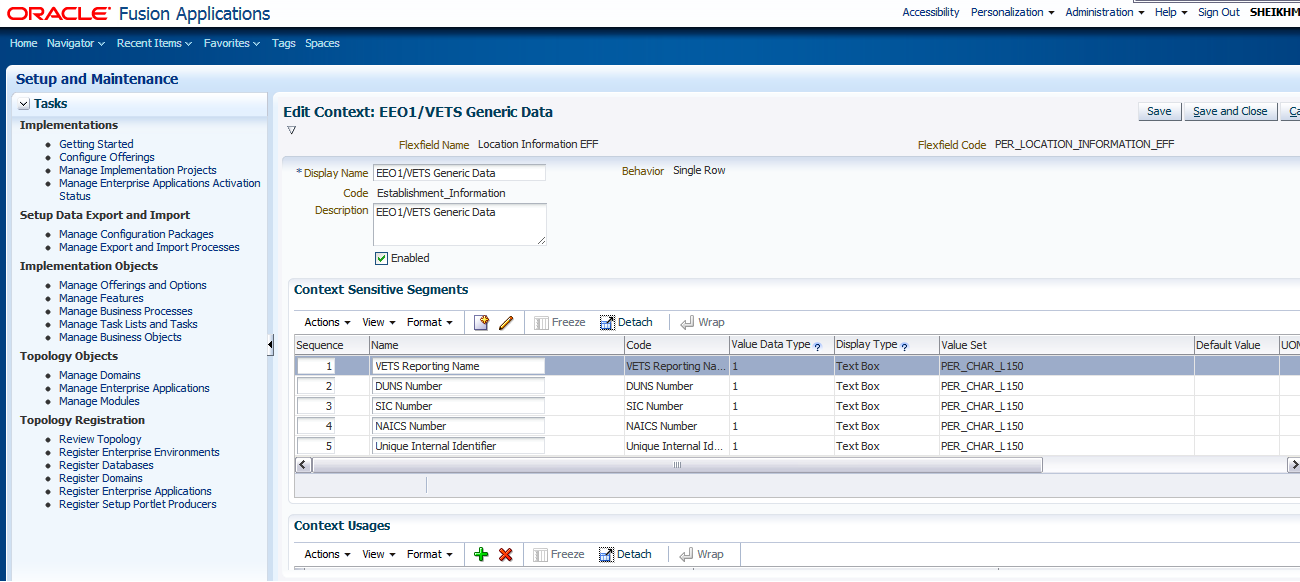Click the Sign Out link

(x=1219, y=12)
